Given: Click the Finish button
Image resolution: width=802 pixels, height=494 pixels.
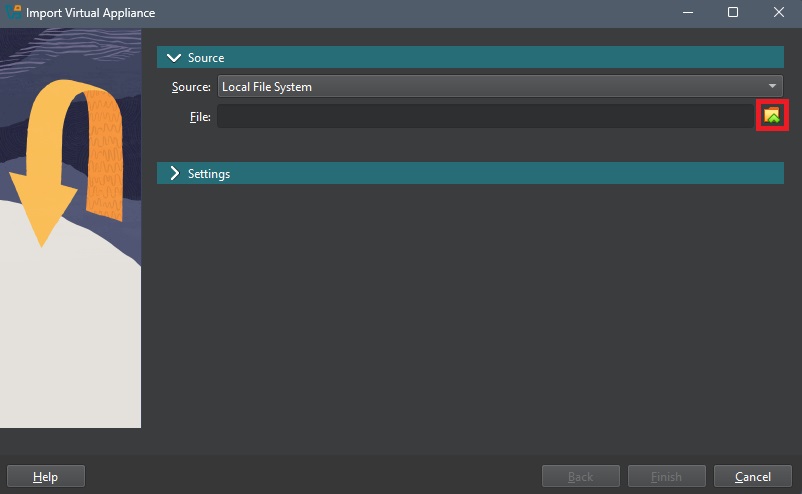Looking at the screenshot, I should click(x=667, y=477).
